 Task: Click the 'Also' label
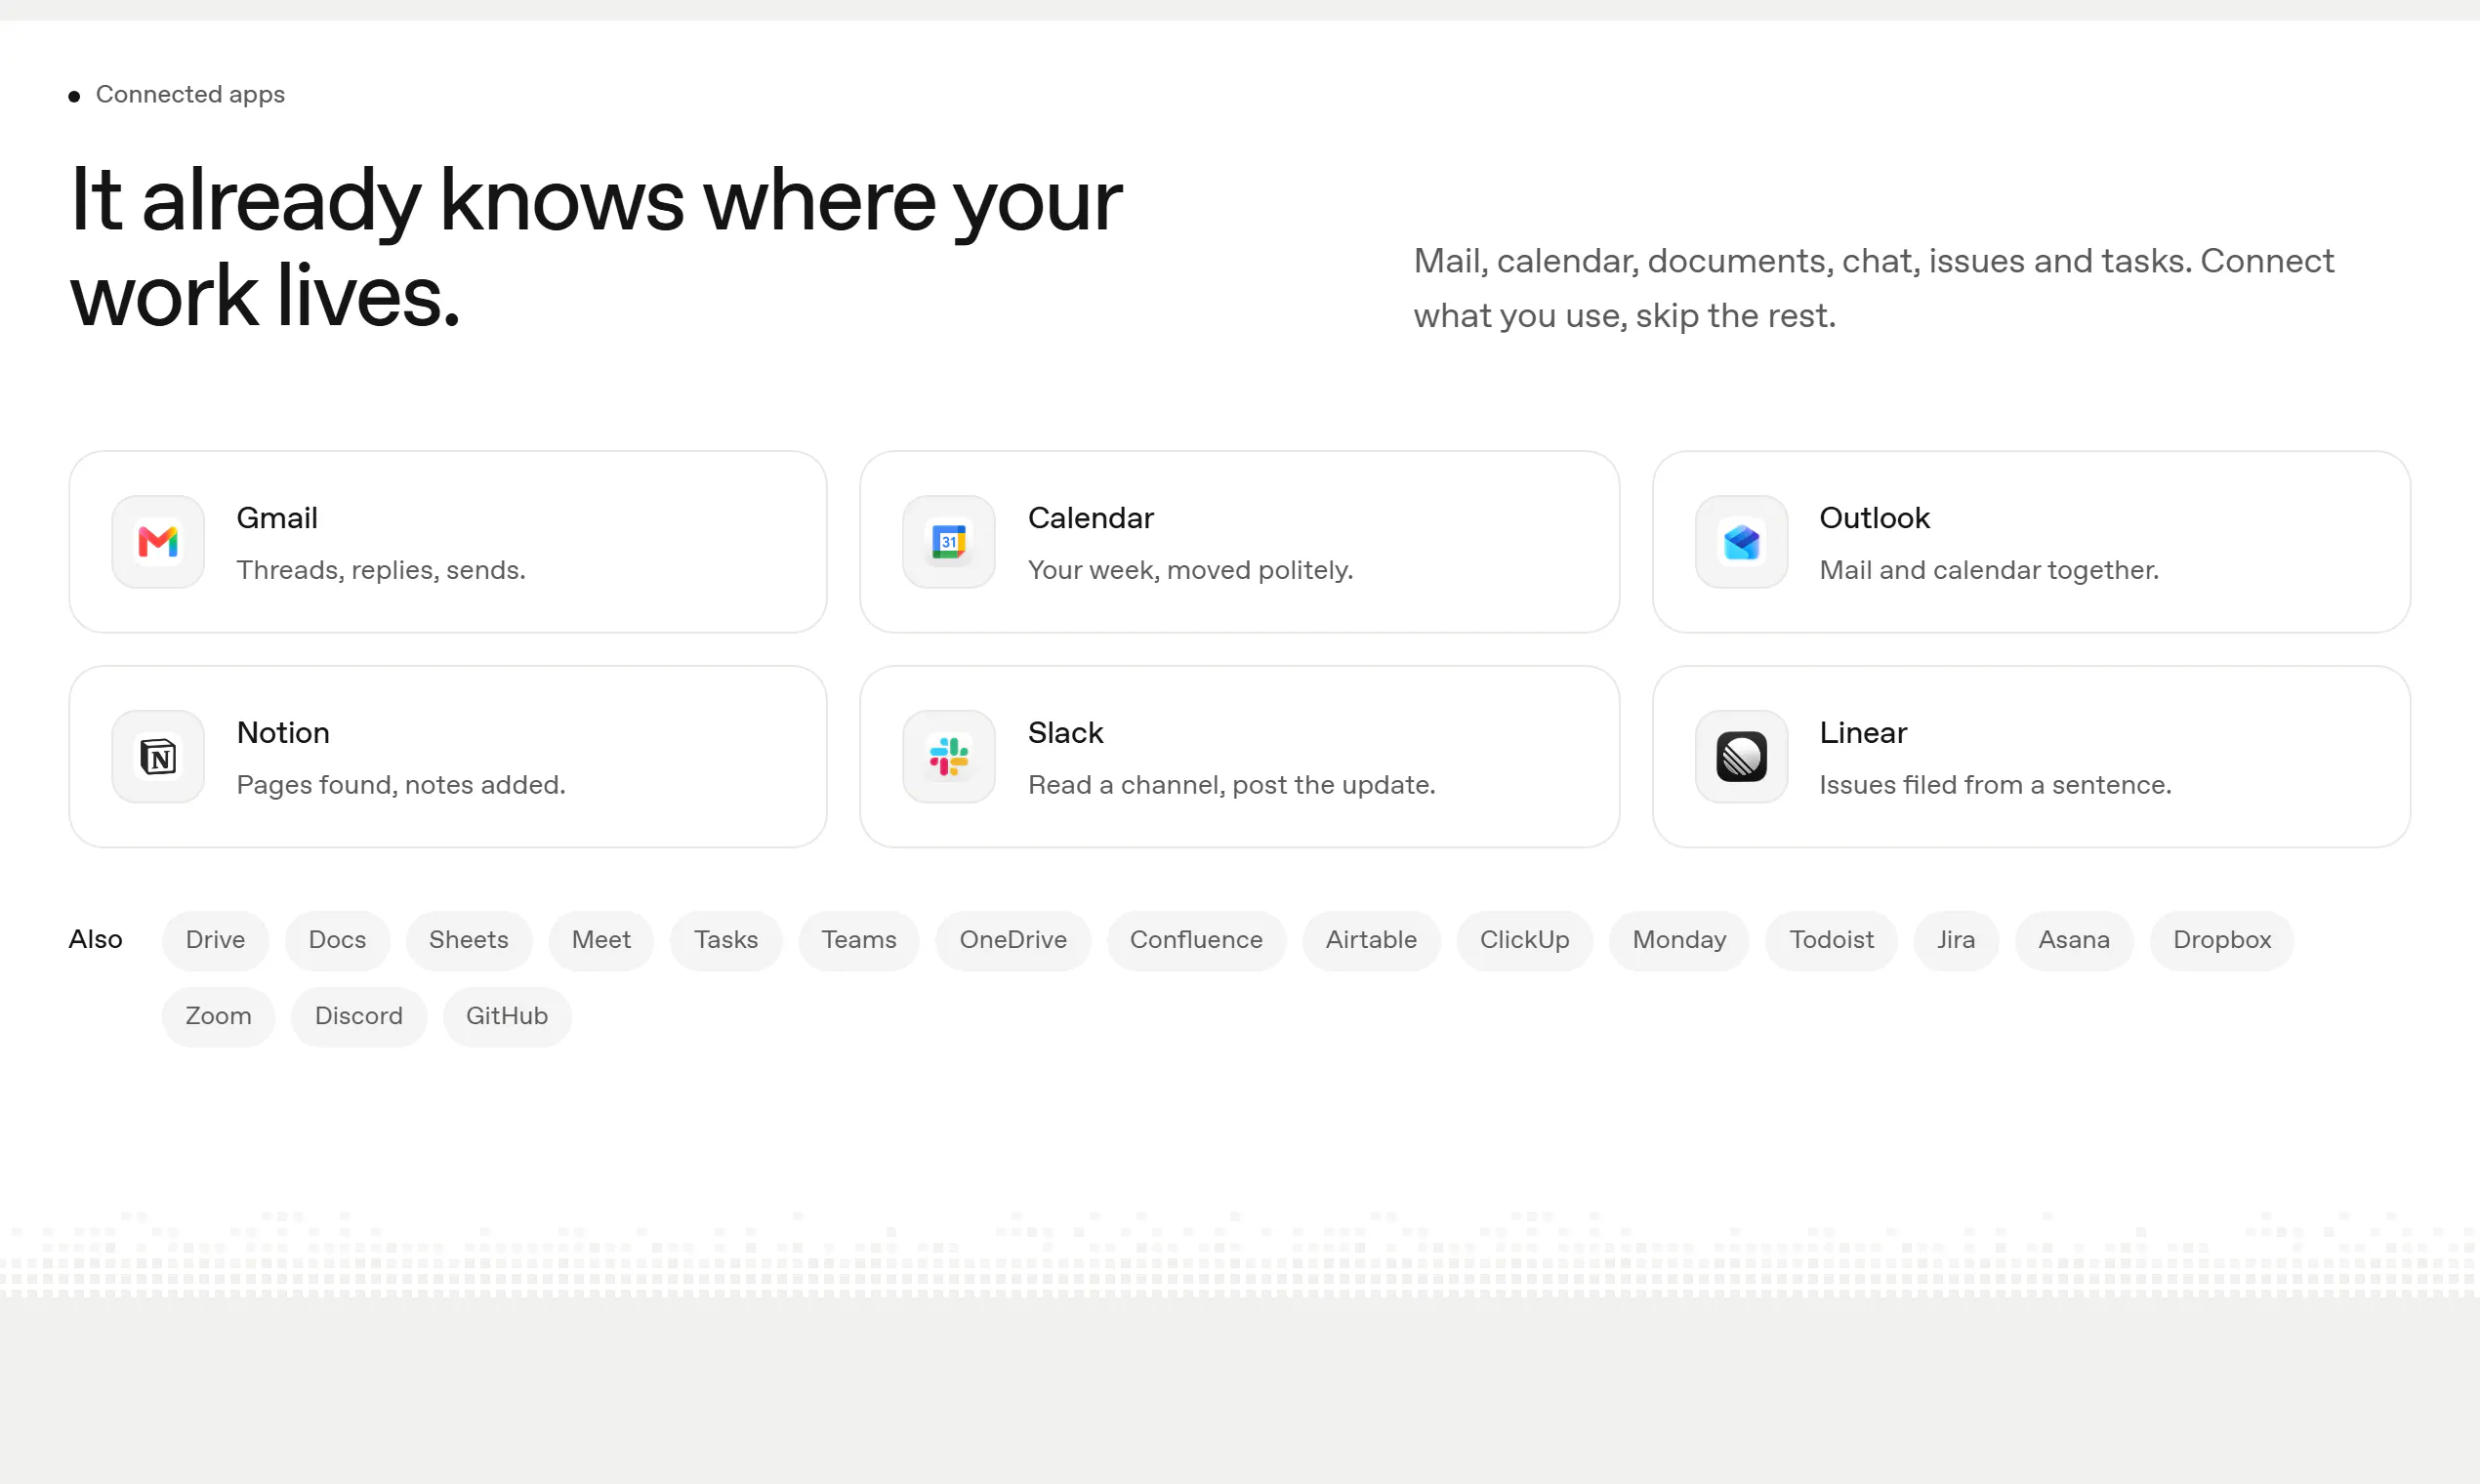coord(96,940)
